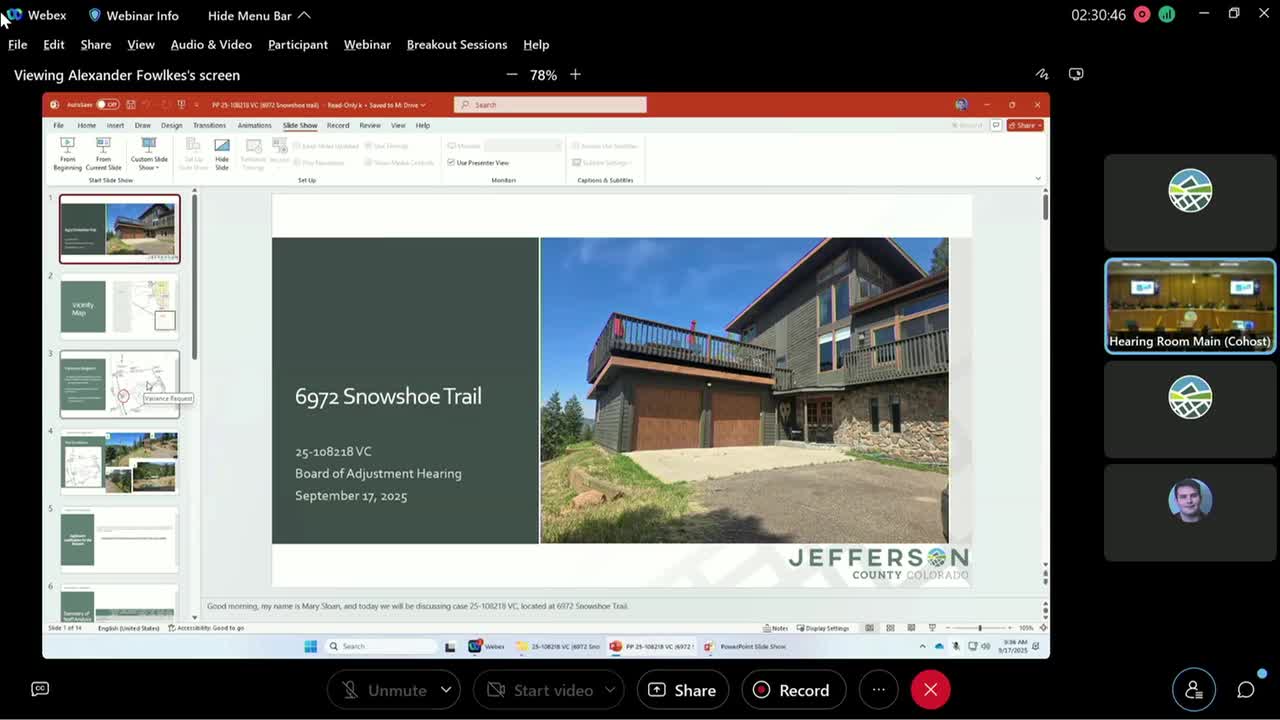Click the More options ellipsis button
The image size is (1280, 720).
pyautogui.click(x=878, y=690)
